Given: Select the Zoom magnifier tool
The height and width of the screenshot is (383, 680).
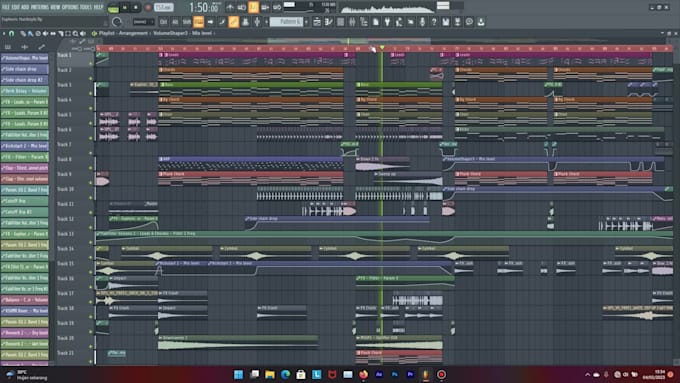Looking at the screenshot, I should [75, 33].
